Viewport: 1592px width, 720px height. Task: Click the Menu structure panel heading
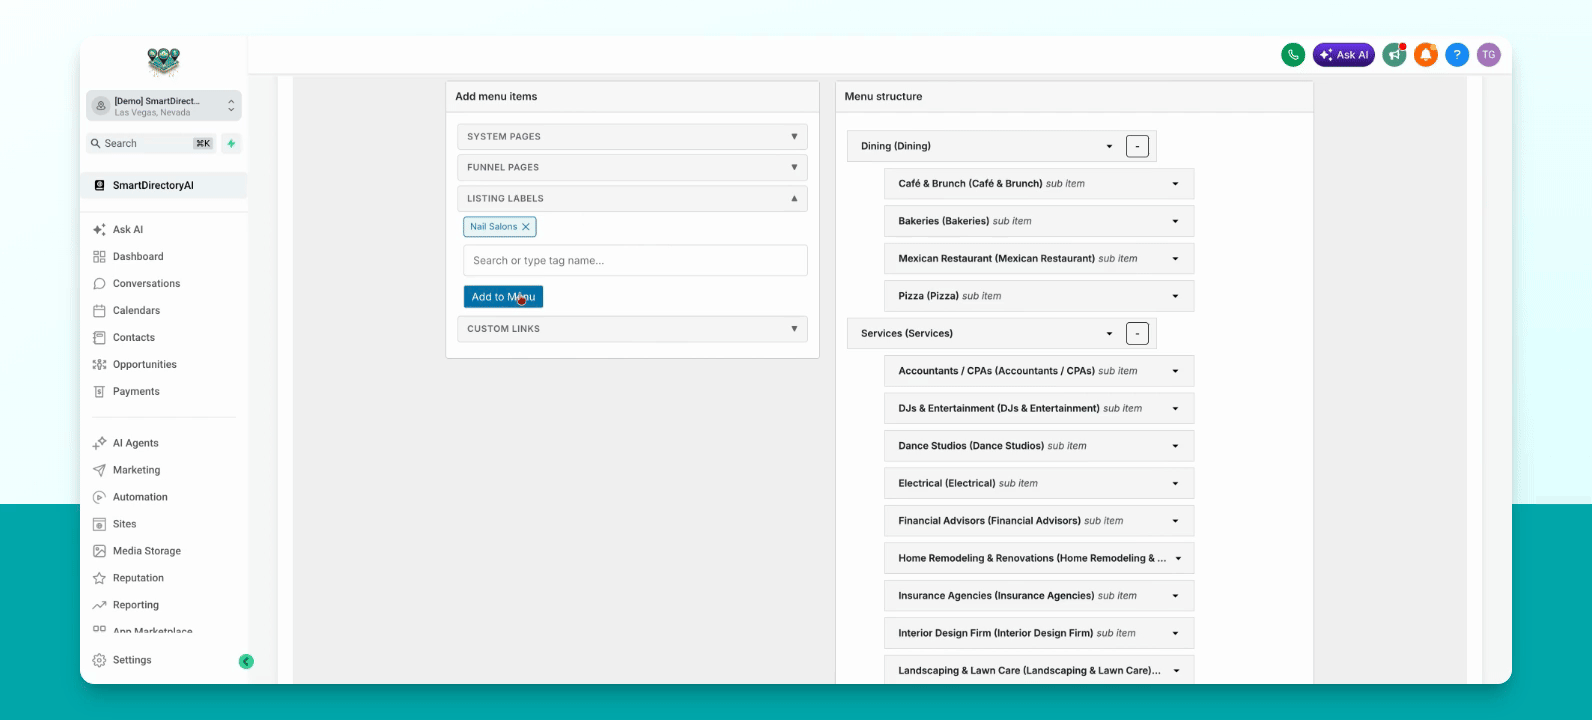pos(883,97)
